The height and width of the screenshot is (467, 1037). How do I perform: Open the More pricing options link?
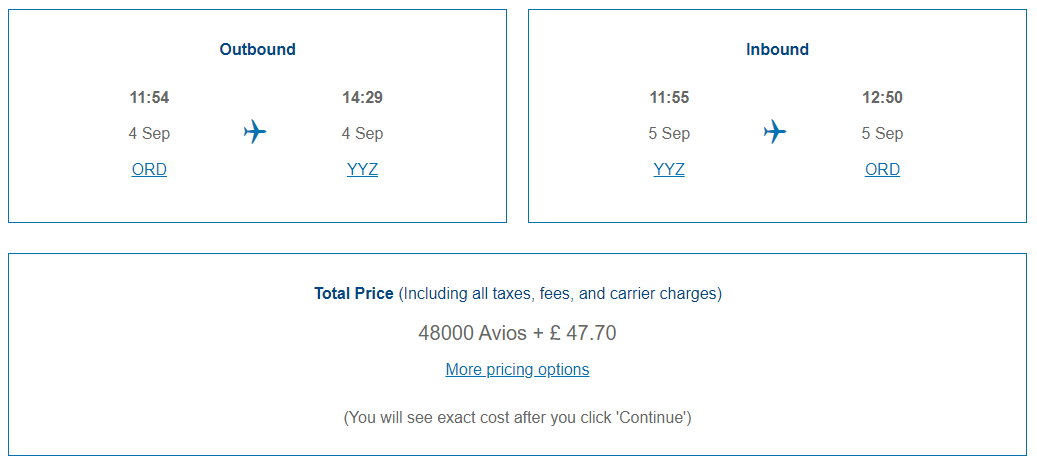coord(517,369)
